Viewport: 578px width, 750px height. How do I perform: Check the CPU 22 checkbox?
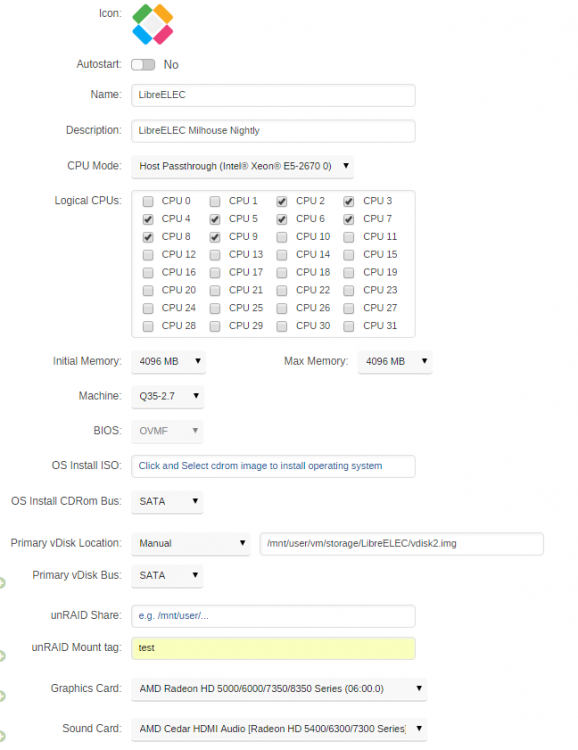coord(282,290)
